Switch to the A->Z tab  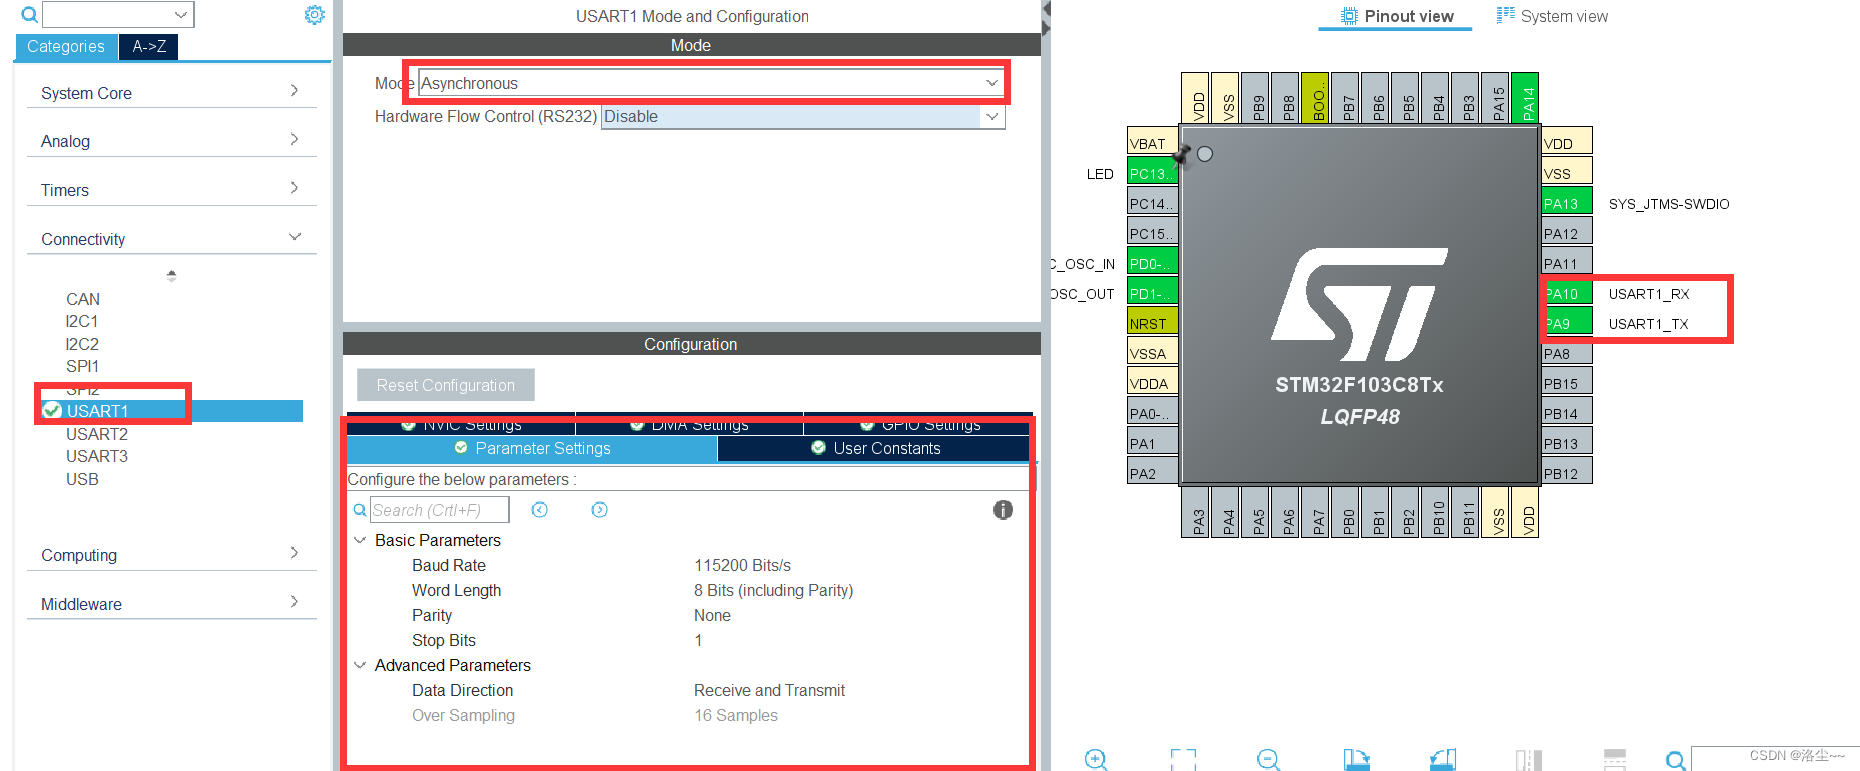(x=149, y=46)
